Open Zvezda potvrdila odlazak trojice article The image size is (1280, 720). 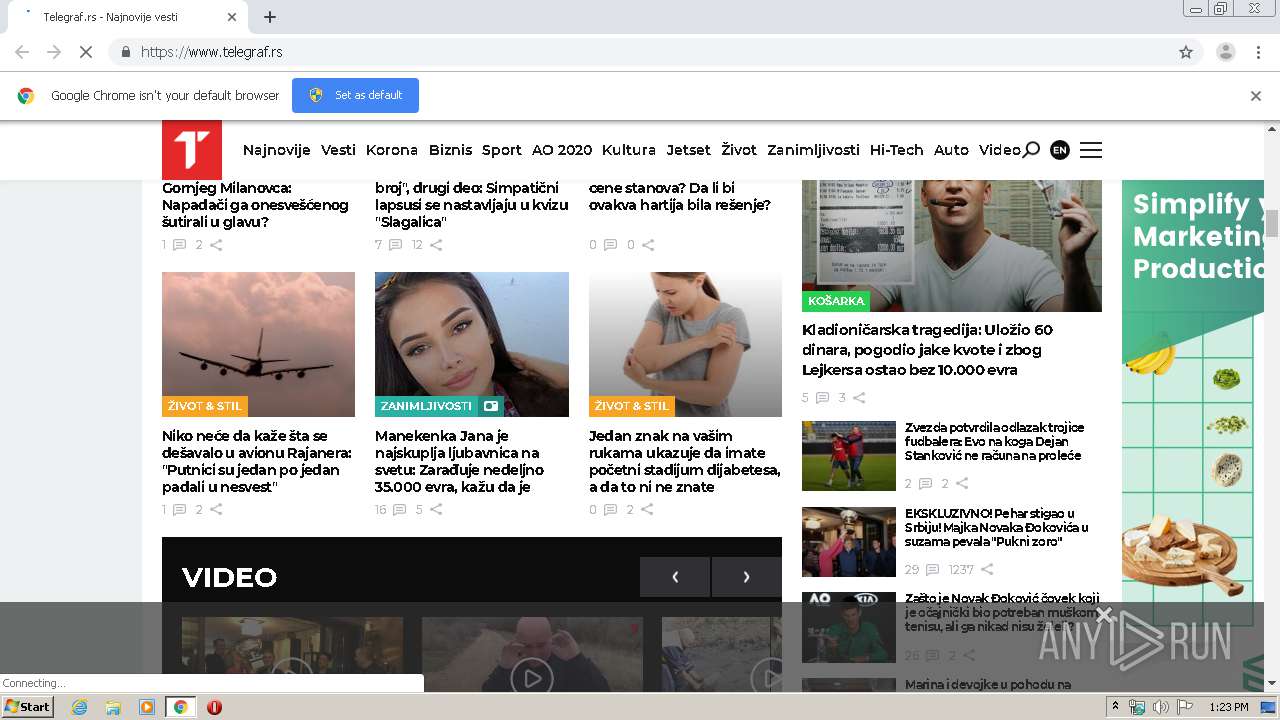point(994,441)
